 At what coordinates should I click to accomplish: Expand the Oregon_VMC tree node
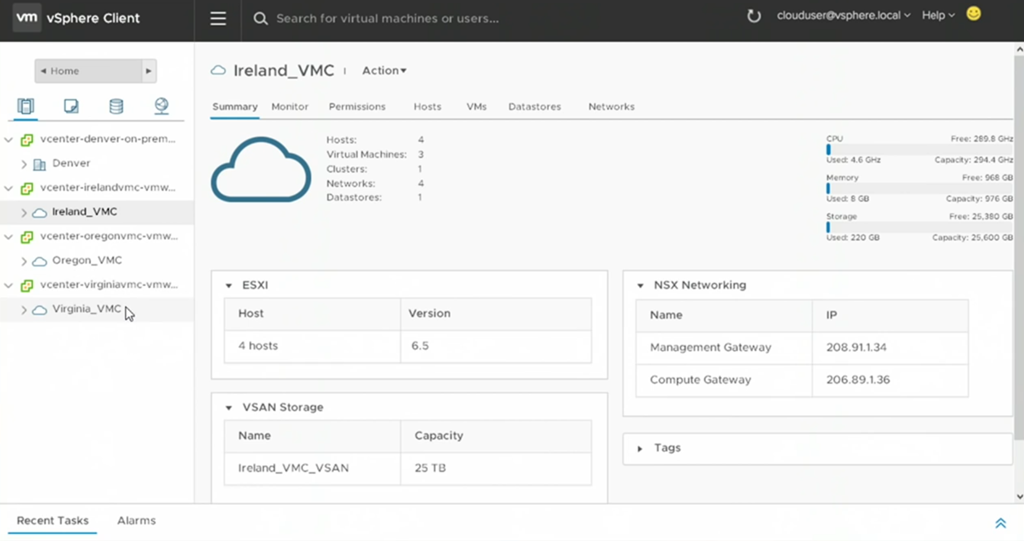coord(24,261)
